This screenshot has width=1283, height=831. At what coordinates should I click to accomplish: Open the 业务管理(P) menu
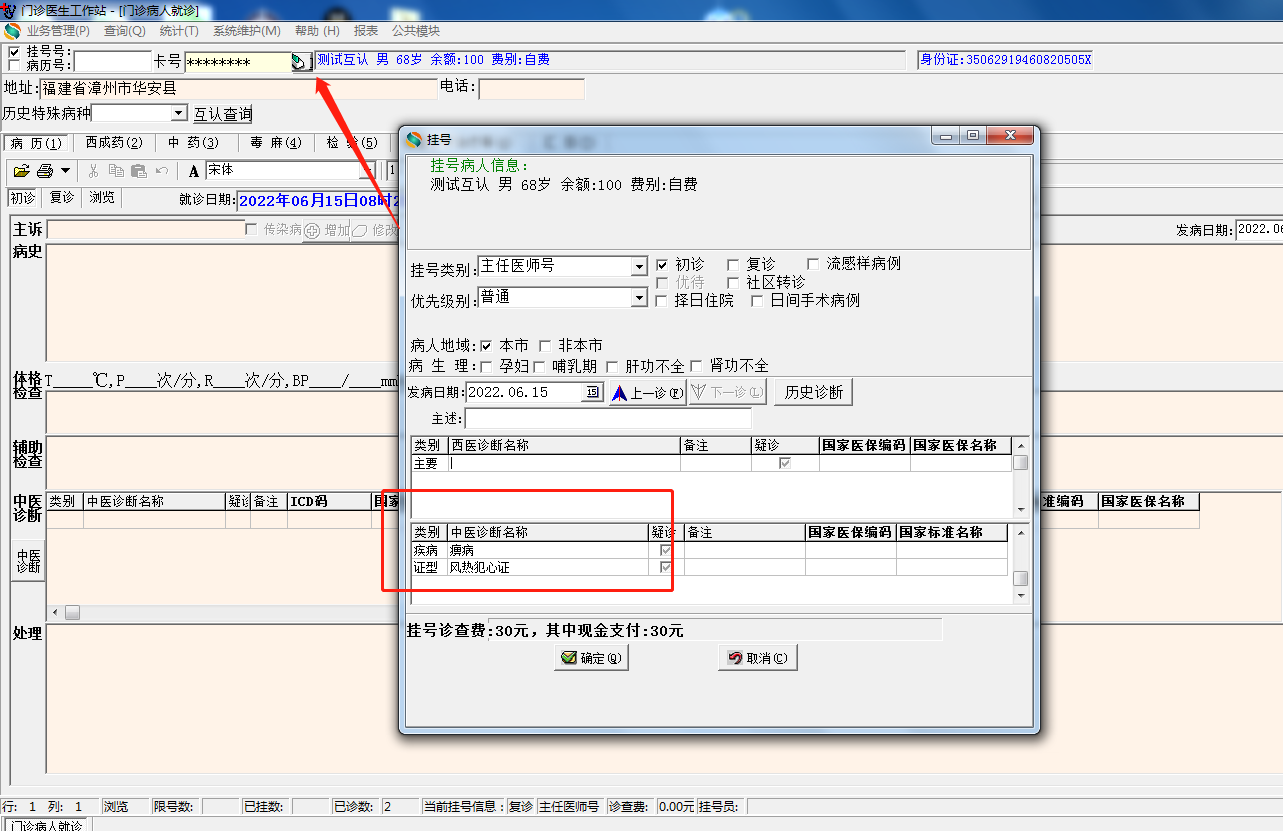click(x=58, y=31)
